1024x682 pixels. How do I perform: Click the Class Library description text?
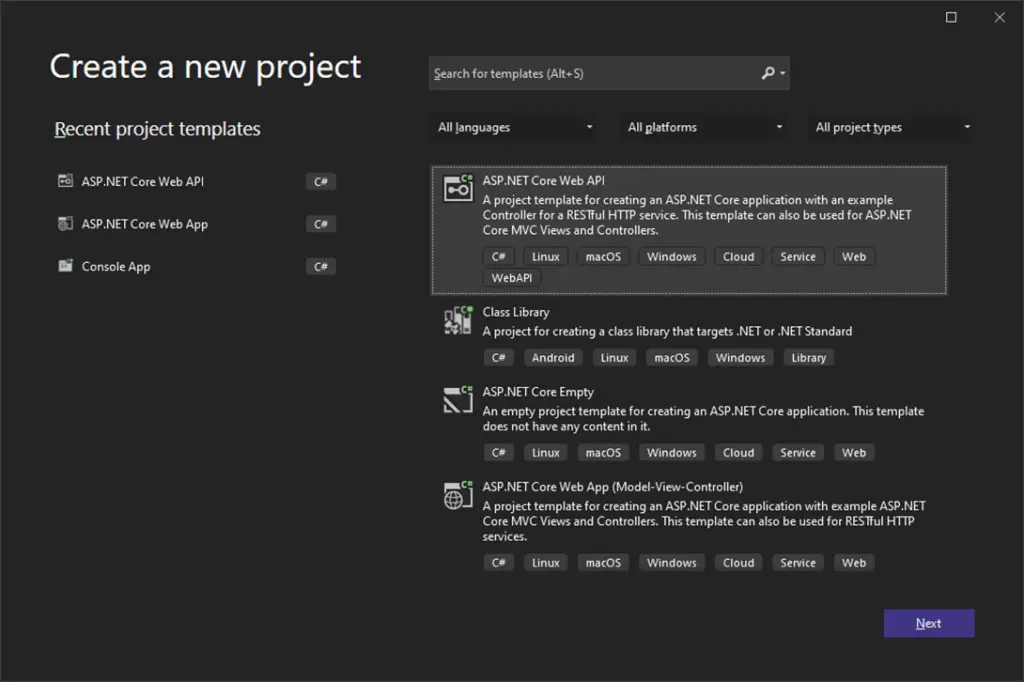(x=667, y=331)
